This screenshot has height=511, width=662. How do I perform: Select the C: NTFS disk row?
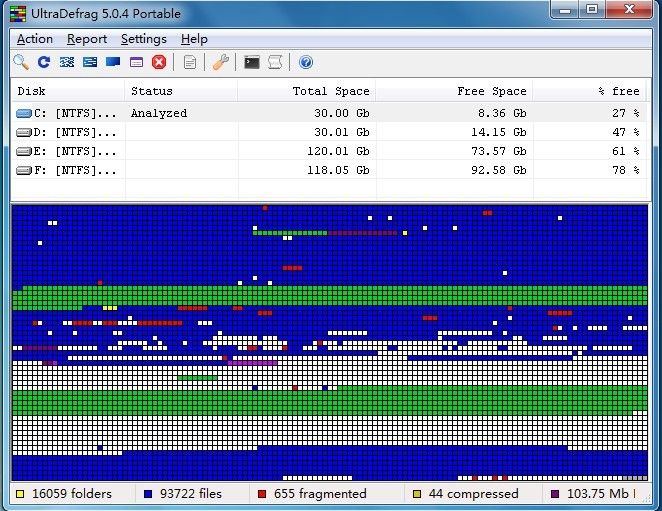coord(66,113)
